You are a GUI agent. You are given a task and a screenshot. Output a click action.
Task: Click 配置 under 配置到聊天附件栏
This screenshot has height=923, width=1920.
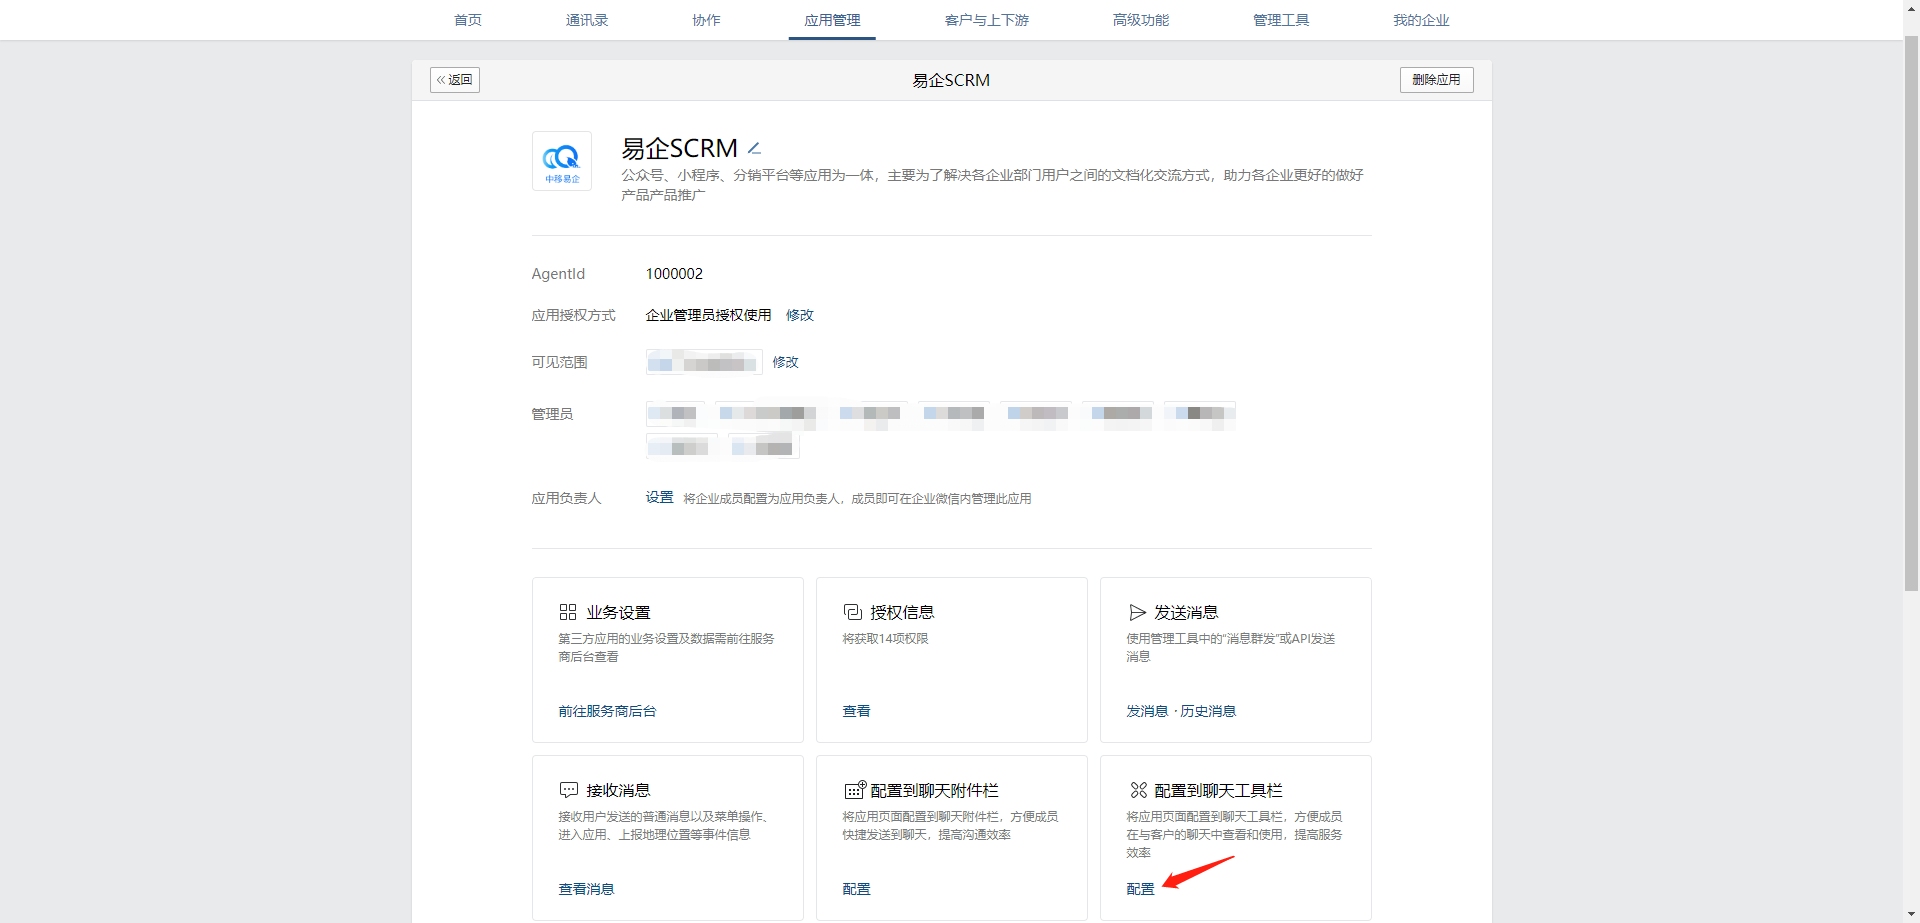[856, 889]
